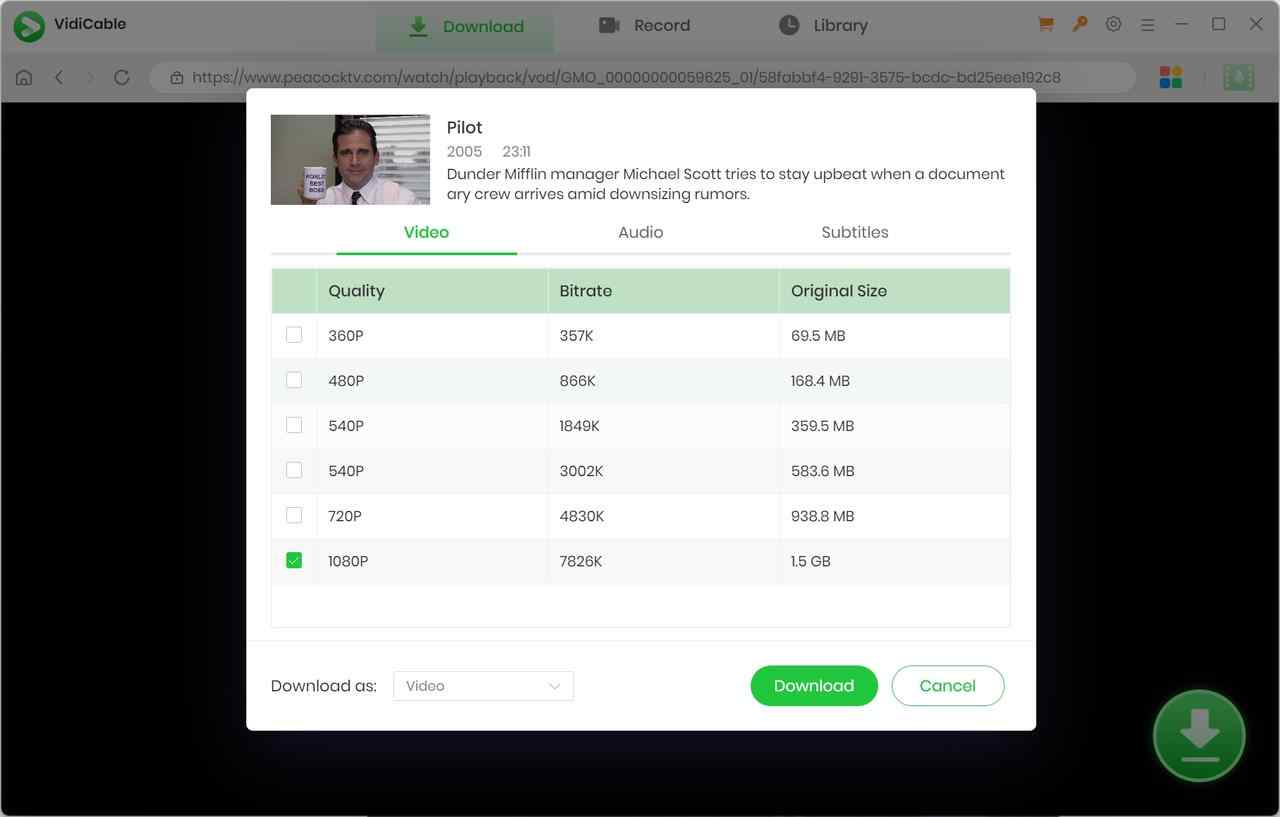Click the Cancel button
Image resolution: width=1280 pixels, height=817 pixels.
point(947,686)
